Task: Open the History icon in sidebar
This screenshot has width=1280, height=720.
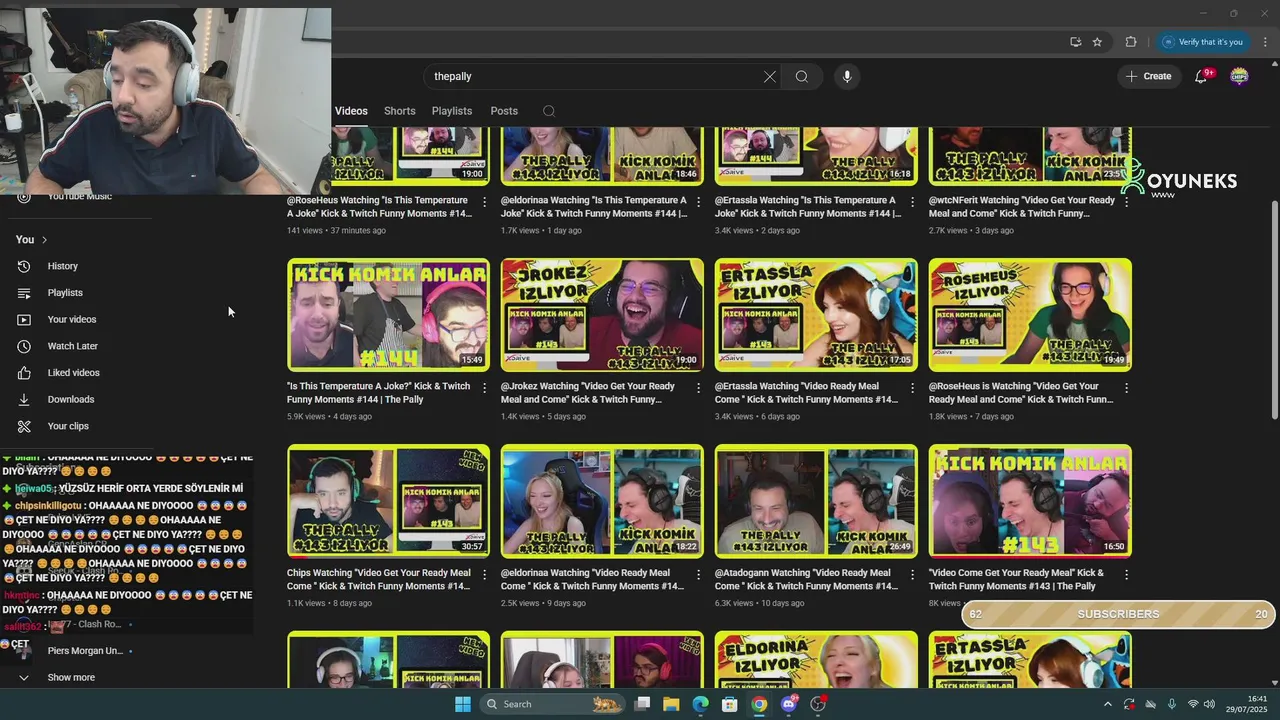Action: click(x=24, y=266)
